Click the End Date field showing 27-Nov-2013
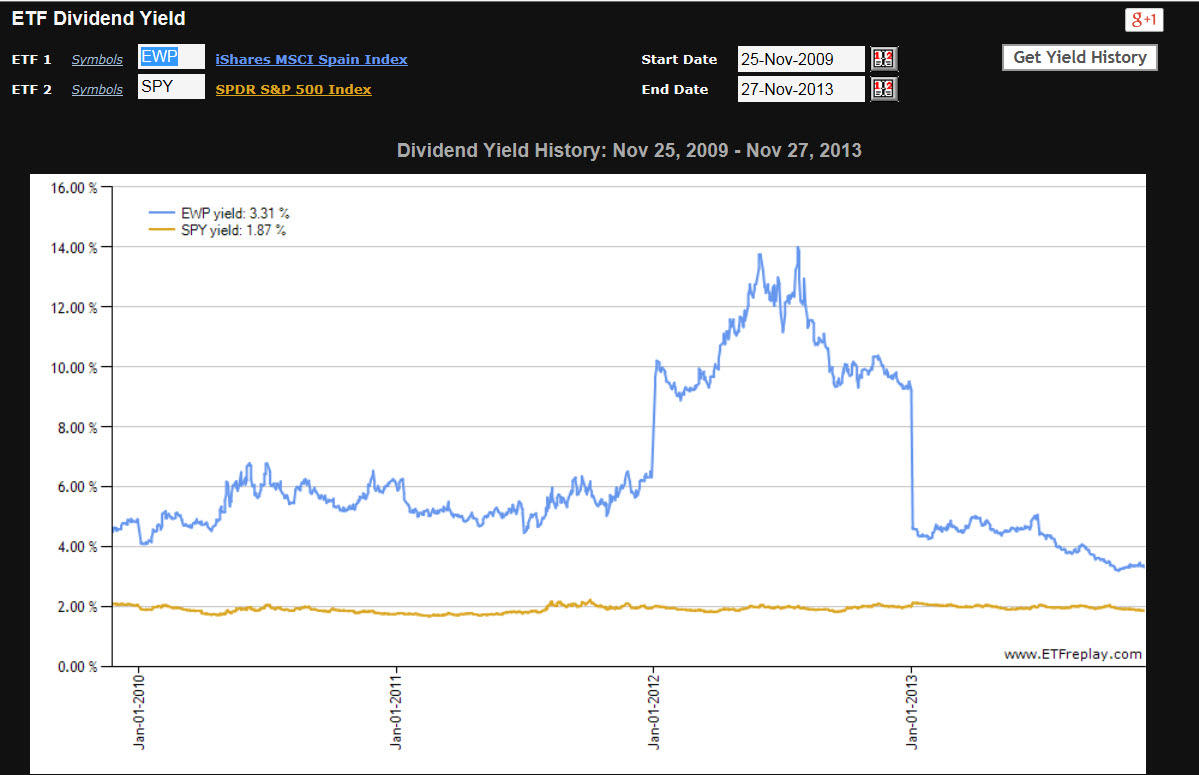Image resolution: width=1199 pixels, height=775 pixels. (x=800, y=89)
